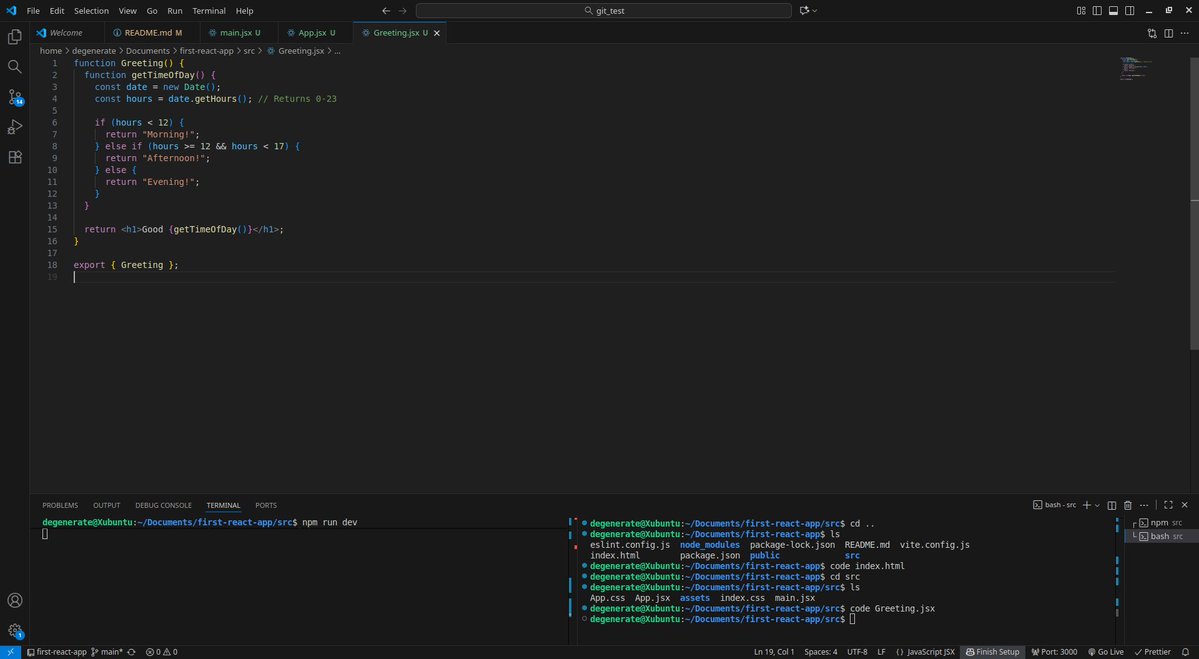Click Go Live in status bar
Image resolution: width=1199 pixels, height=659 pixels.
coord(1106,652)
